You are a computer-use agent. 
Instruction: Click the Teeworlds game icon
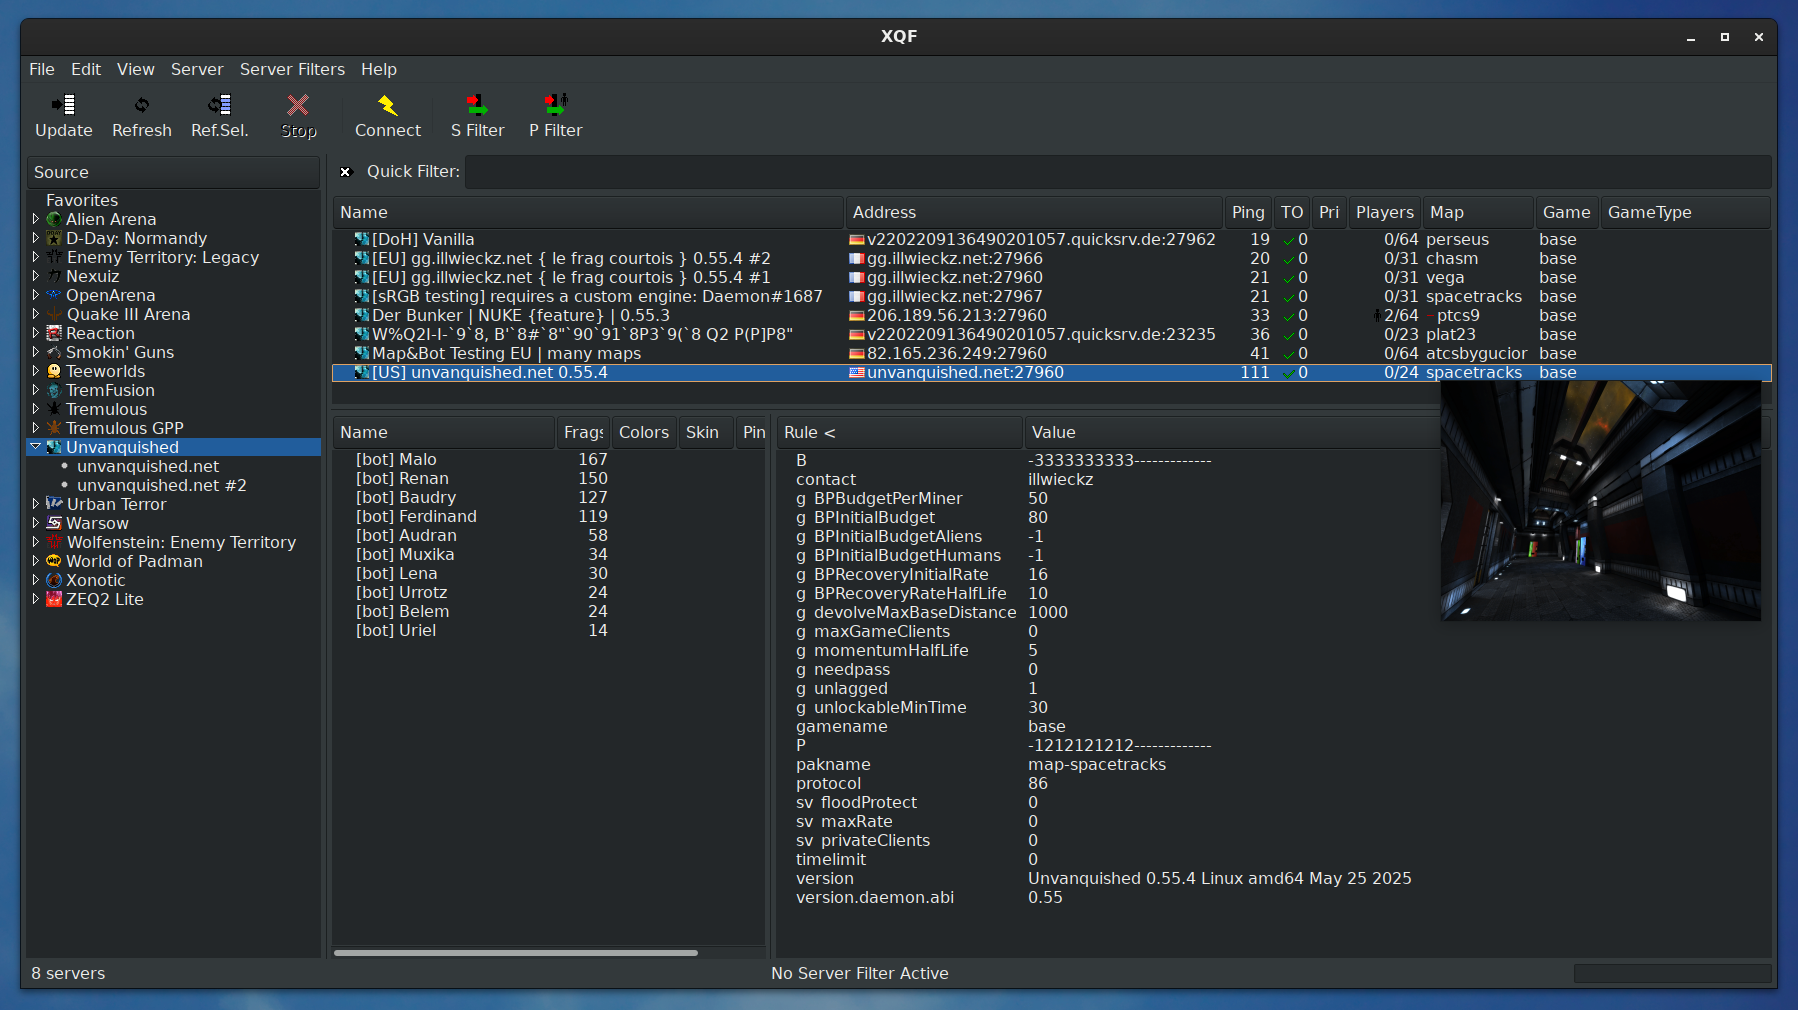(x=55, y=371)
